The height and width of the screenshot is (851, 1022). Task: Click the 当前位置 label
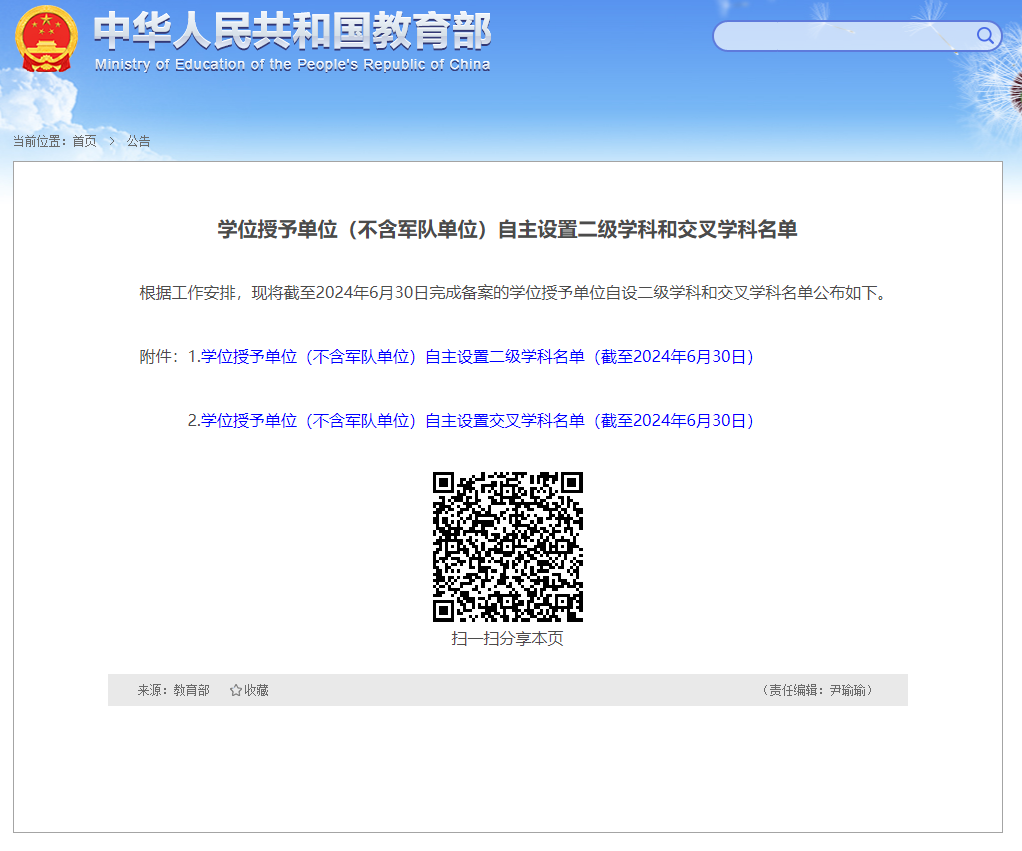[40, 141]
